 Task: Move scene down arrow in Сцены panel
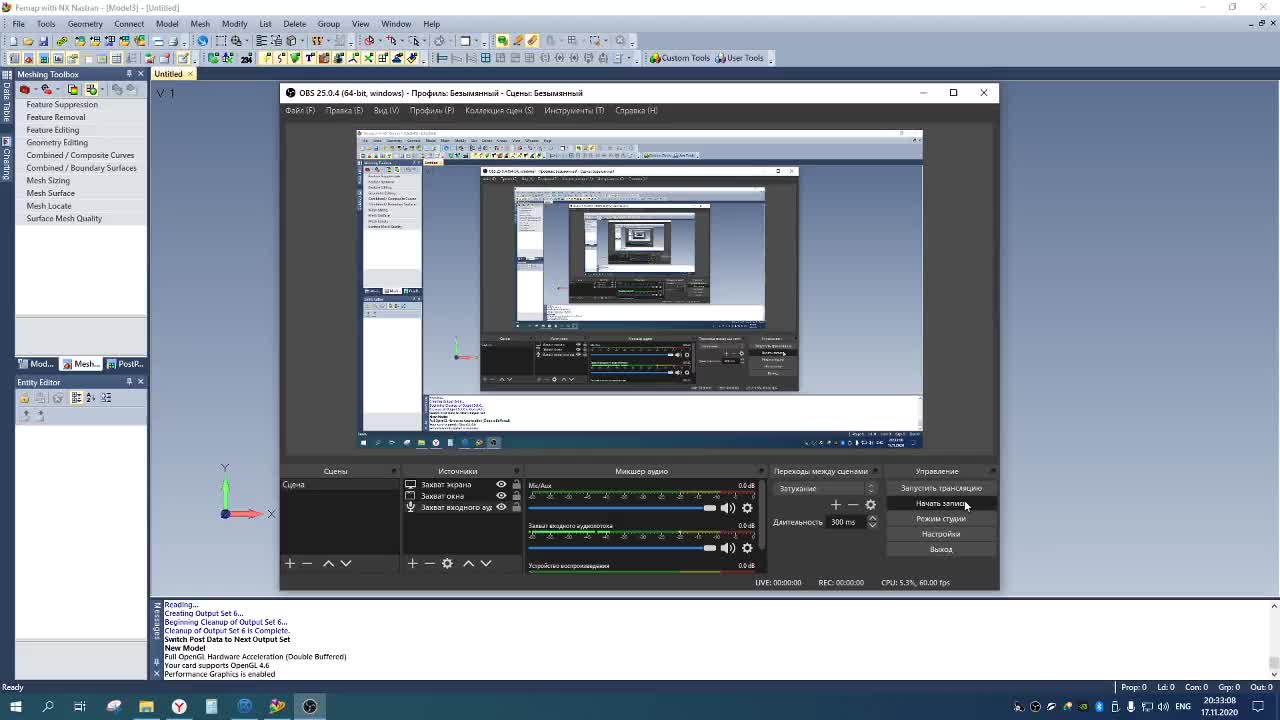(x=345, y=563)
